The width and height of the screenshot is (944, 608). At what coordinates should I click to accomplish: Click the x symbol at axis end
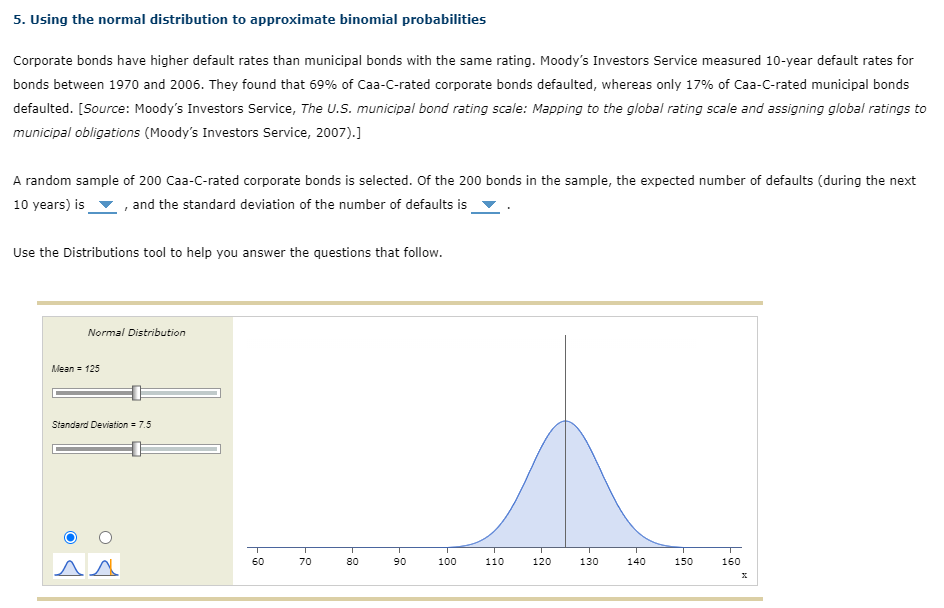click(744, 575)
